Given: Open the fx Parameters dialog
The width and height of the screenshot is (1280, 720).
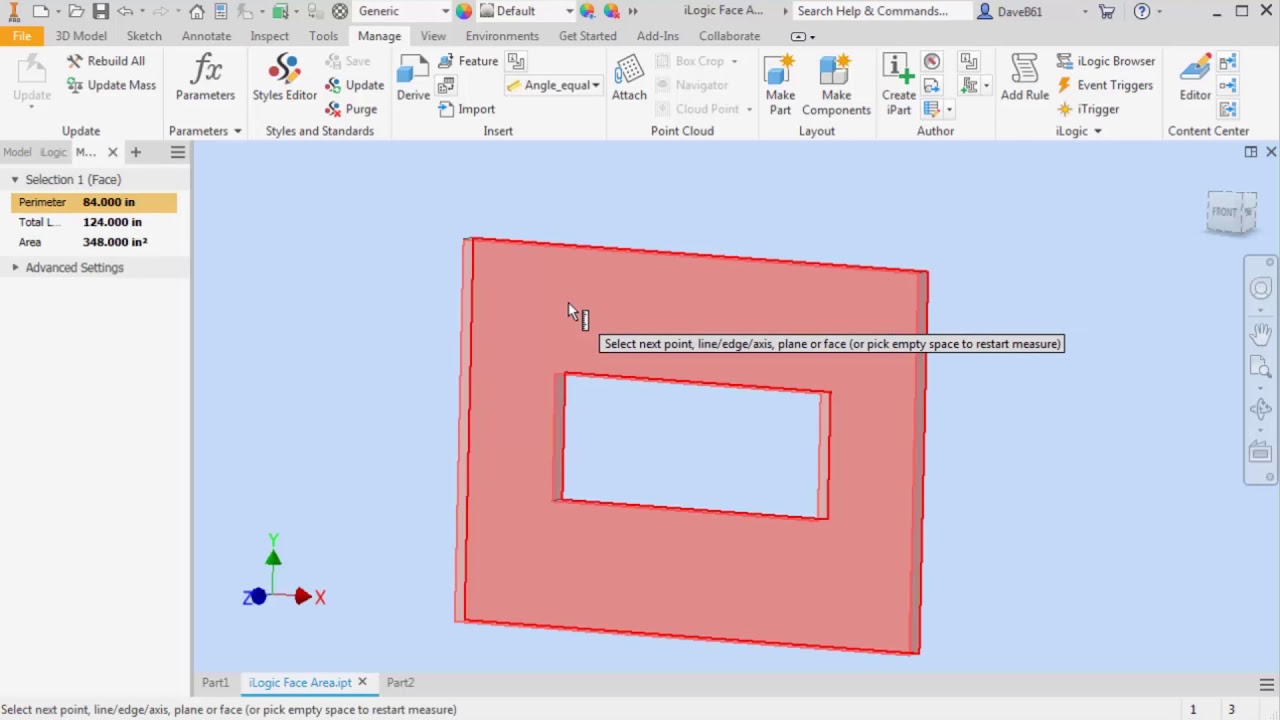Looking at the screenshot, I should 205,78.
